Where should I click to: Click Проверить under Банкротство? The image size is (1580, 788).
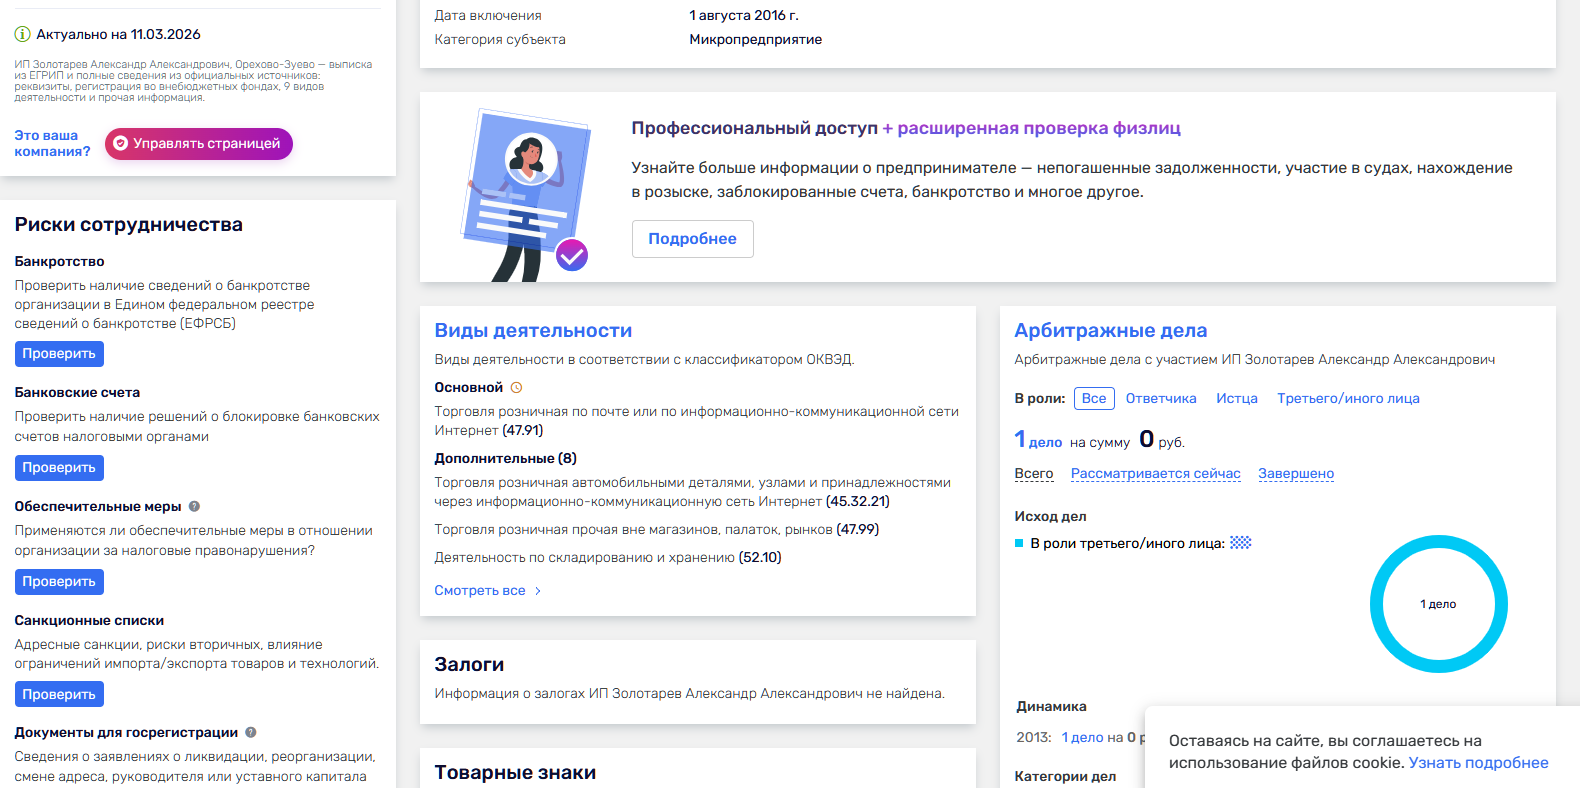[x=59, y=354]
